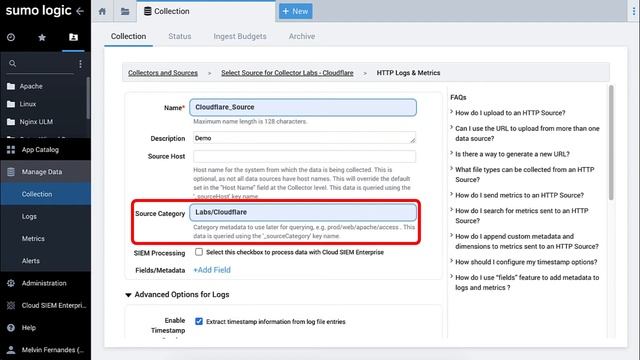Click the App Catalog grid icon
640x360 pixels.
(11, 150)
